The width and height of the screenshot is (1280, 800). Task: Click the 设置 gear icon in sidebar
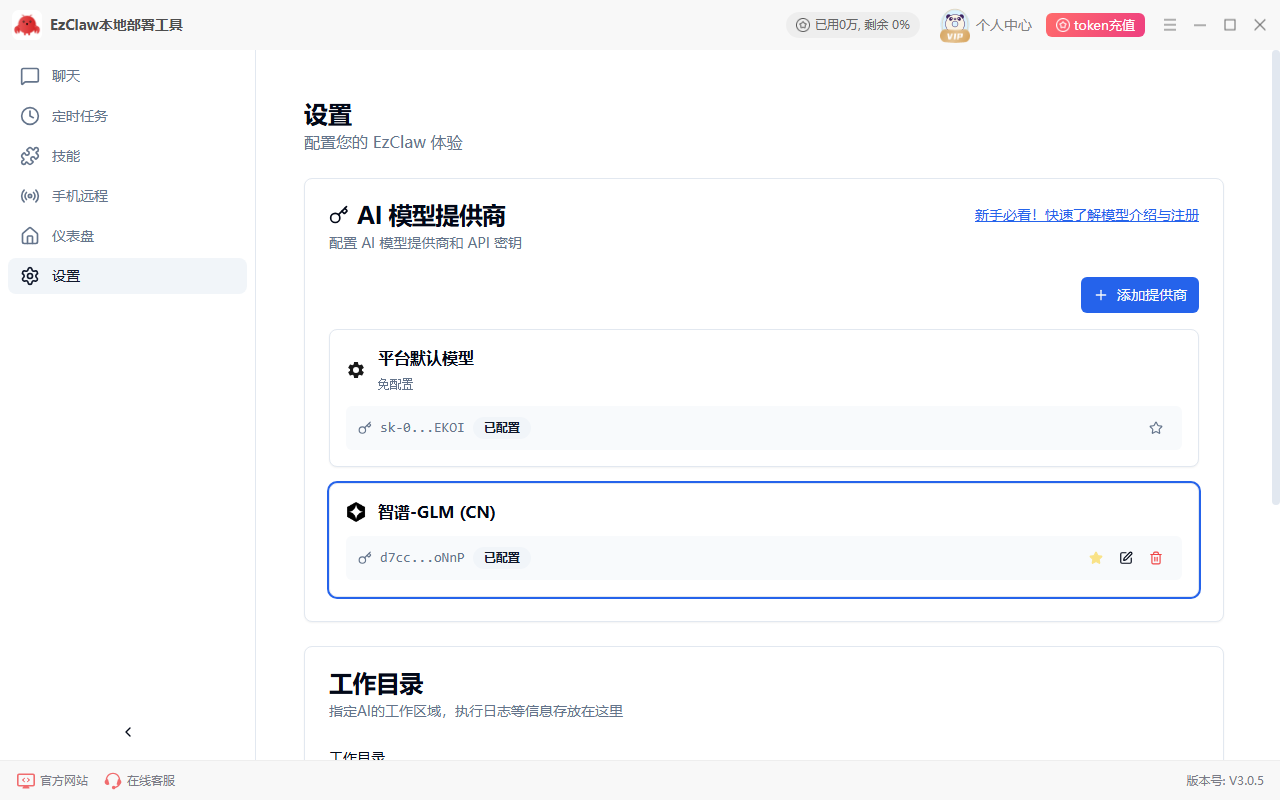[30, 276]
